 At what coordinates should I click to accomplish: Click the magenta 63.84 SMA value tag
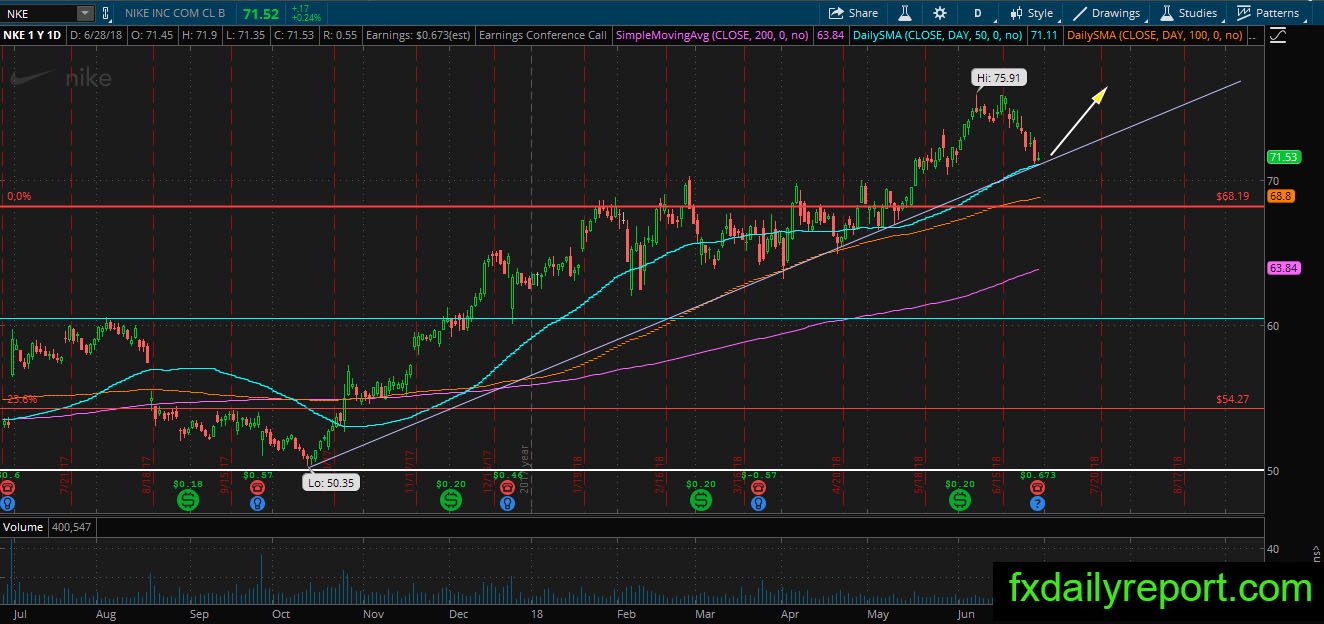(x=1282, y=268)
